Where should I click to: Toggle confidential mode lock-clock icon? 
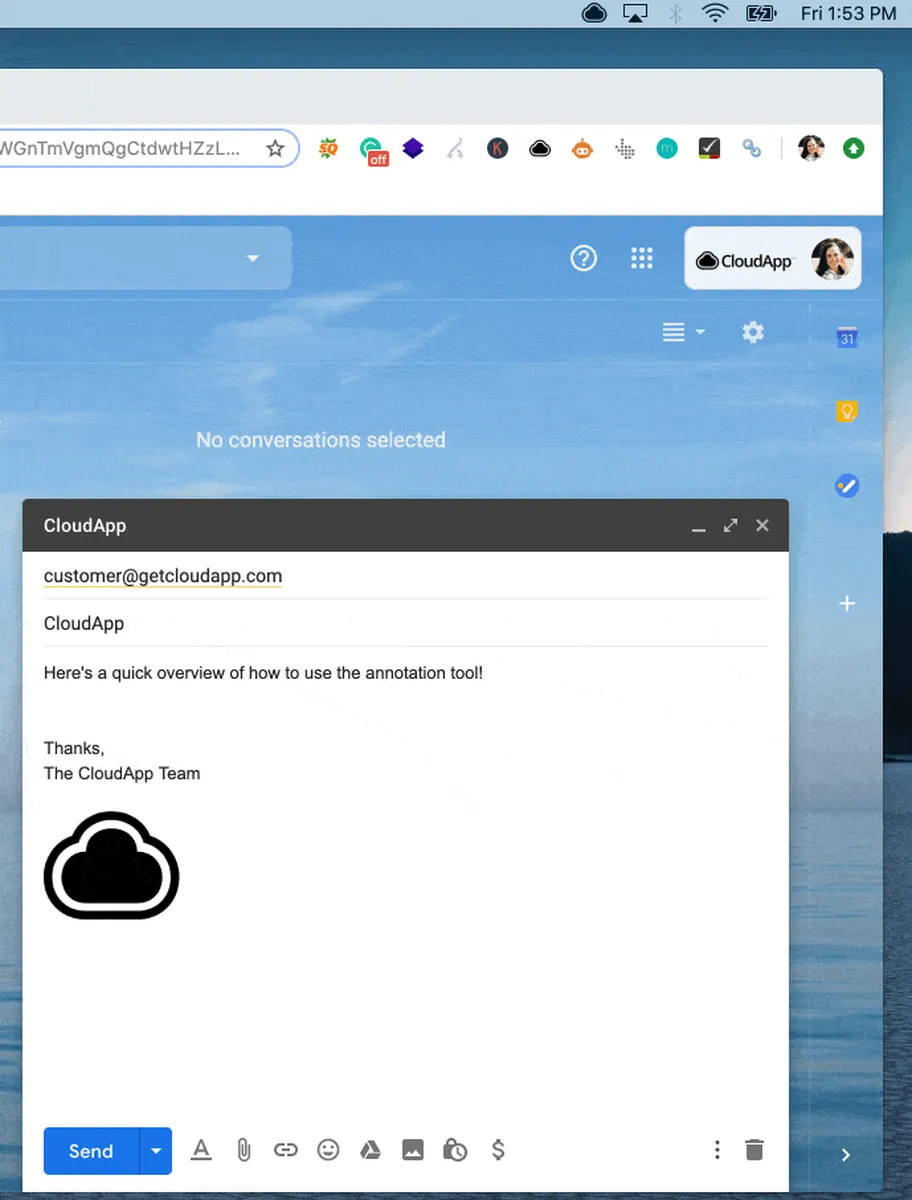click(x=455, y=1150)
